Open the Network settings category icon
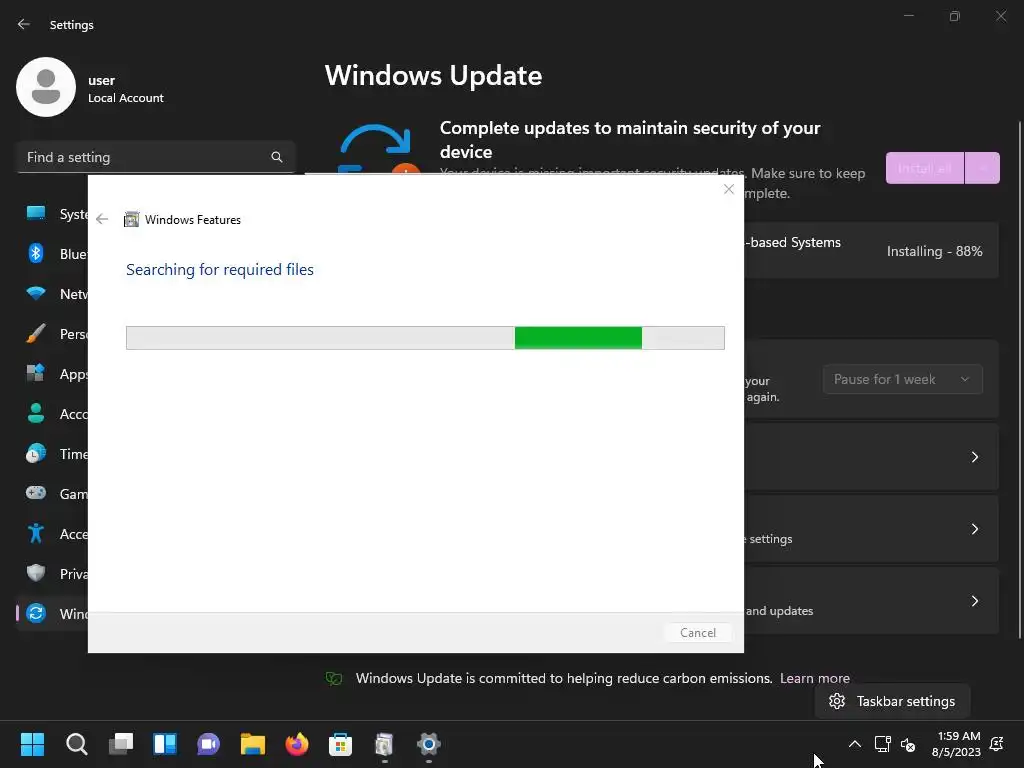The image size is (1024, 768). [36, 293]
